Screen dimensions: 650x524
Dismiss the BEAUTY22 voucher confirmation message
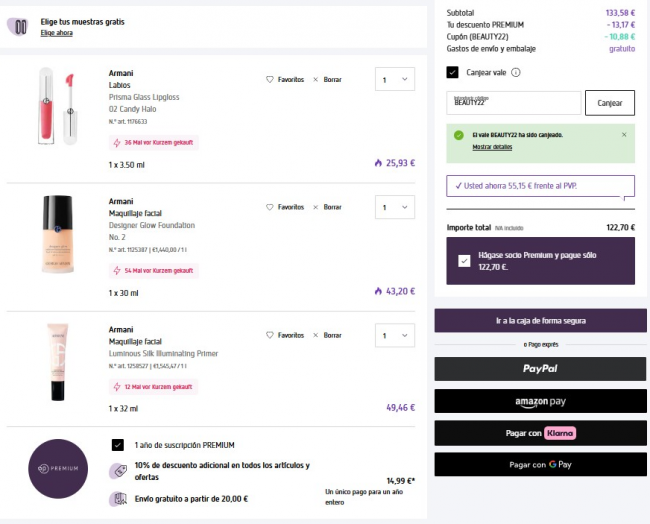624,134
